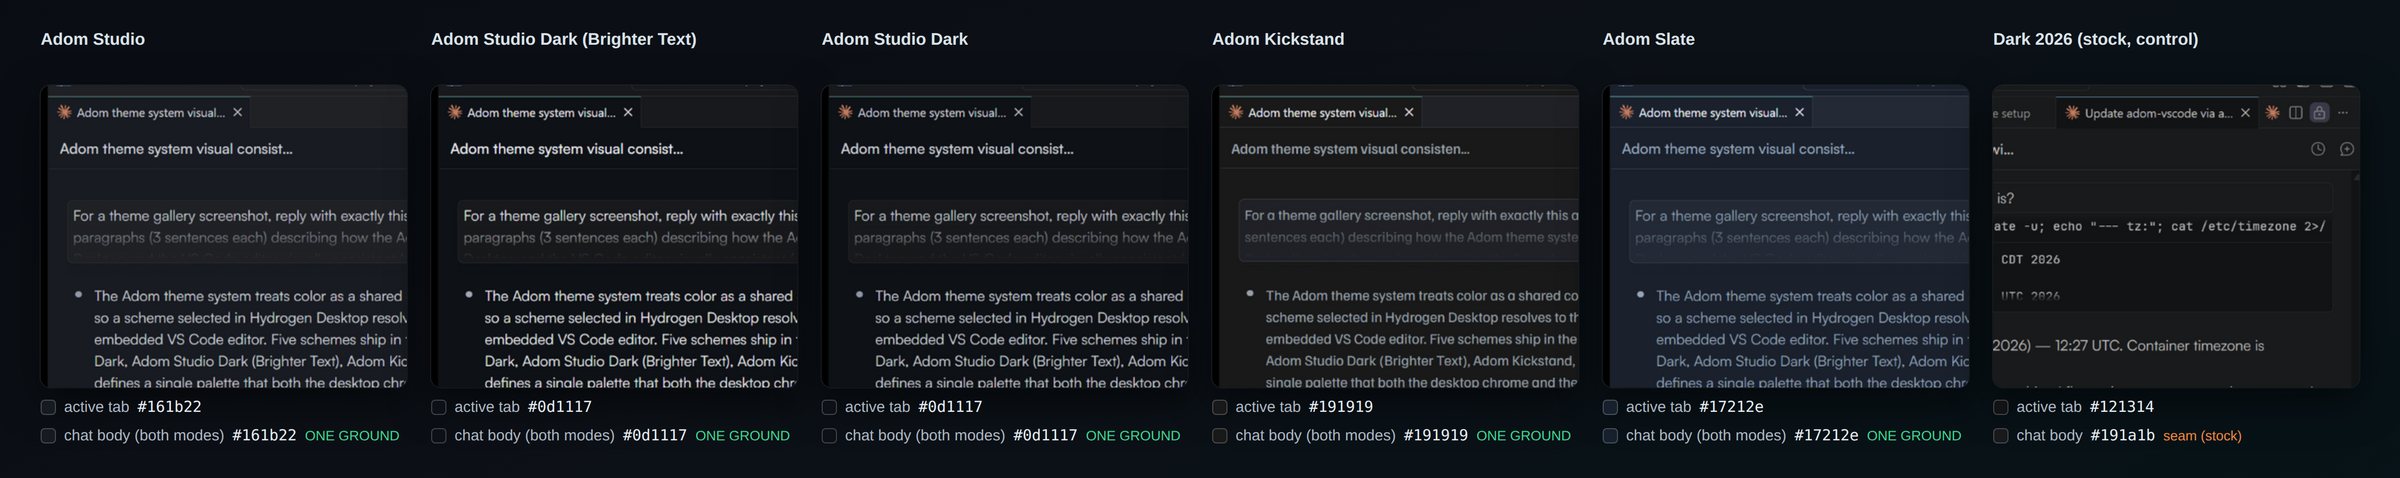Click the user prompt box in Adom Kickstand preview

pos(1408,231)
